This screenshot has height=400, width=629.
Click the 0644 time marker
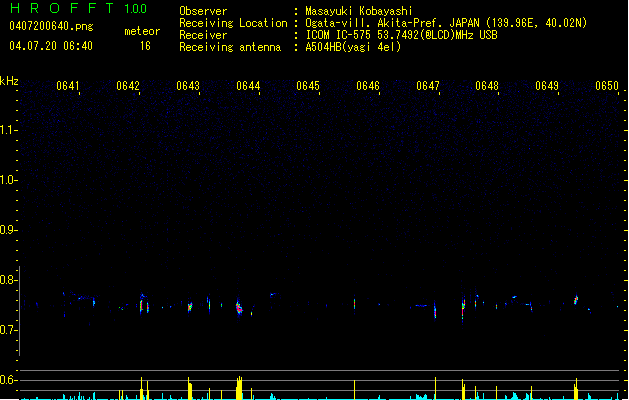point(248,86)
